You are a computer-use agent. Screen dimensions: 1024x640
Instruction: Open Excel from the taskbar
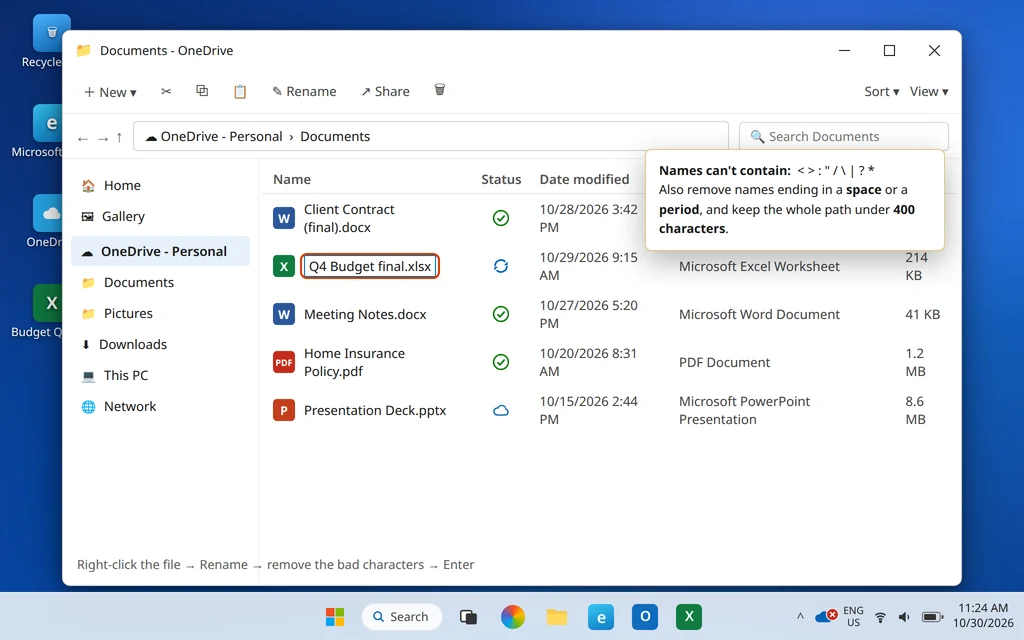click(689, 616)
